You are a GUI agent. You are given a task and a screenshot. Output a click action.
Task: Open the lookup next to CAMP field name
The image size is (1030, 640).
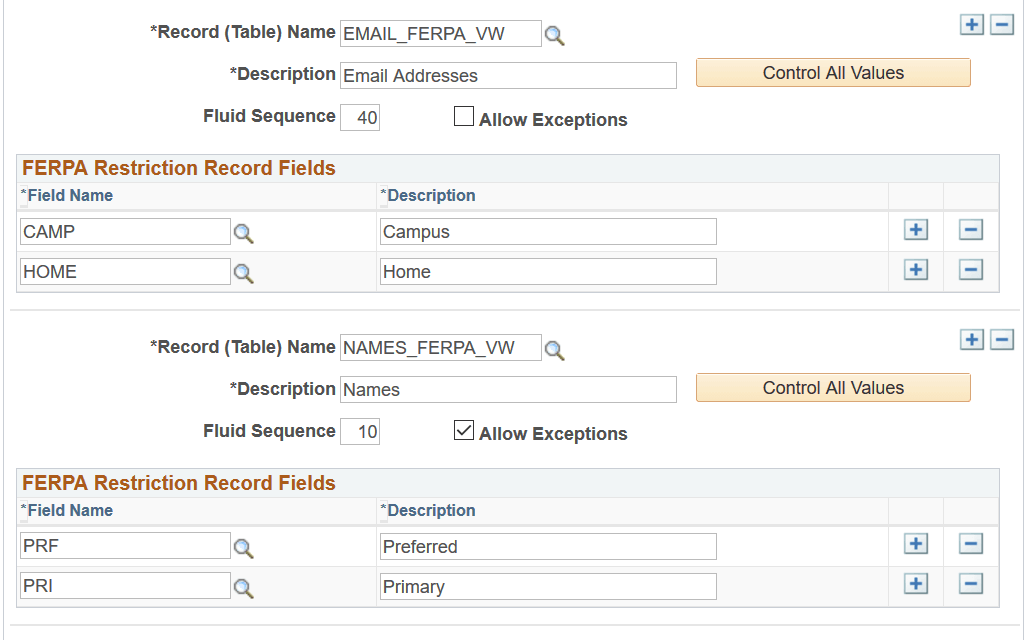tap(244, 231)
